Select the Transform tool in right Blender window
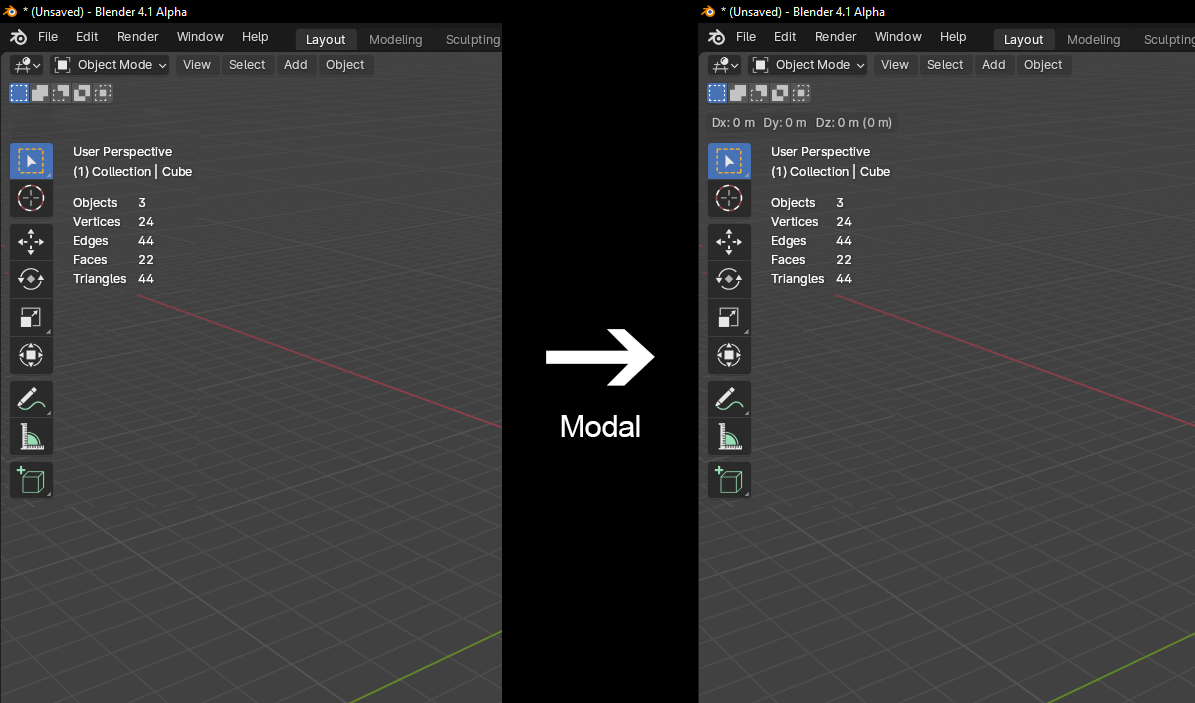Screen dimensions: 1195x703 click(729, 355)
